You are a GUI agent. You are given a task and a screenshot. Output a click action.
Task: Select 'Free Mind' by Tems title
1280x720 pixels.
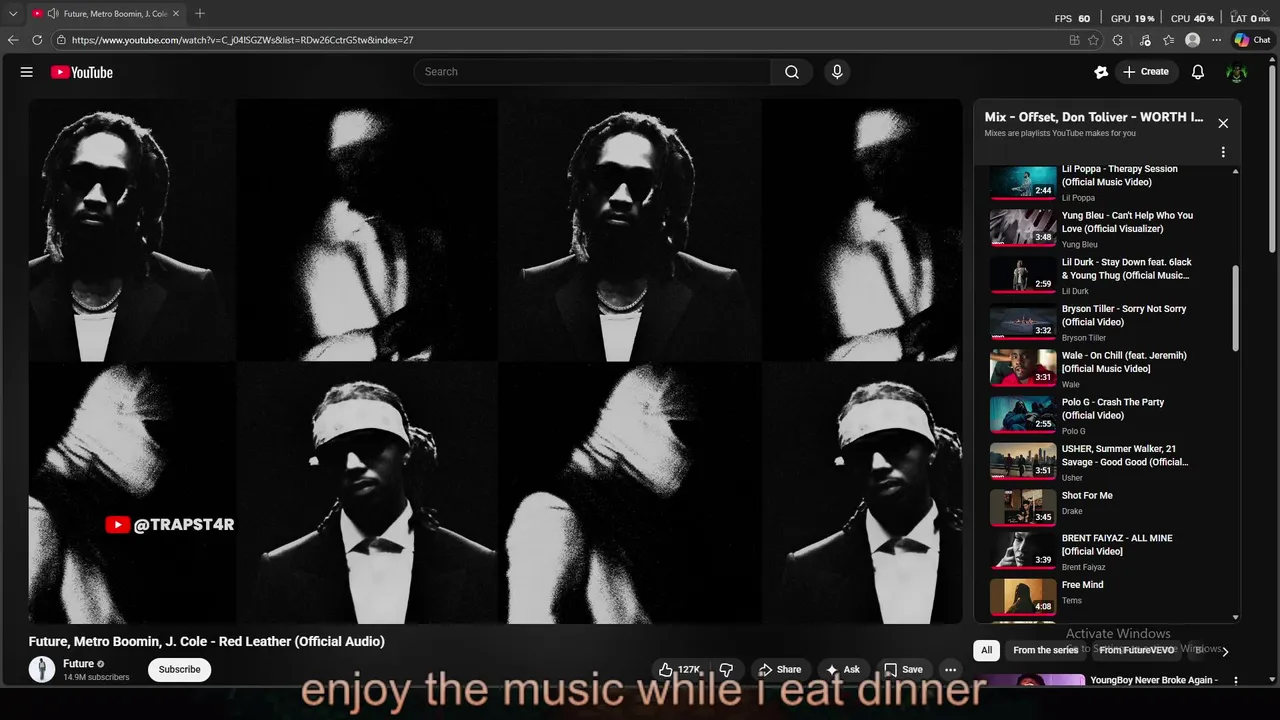pyautogui.click(x=1082, y=585)
